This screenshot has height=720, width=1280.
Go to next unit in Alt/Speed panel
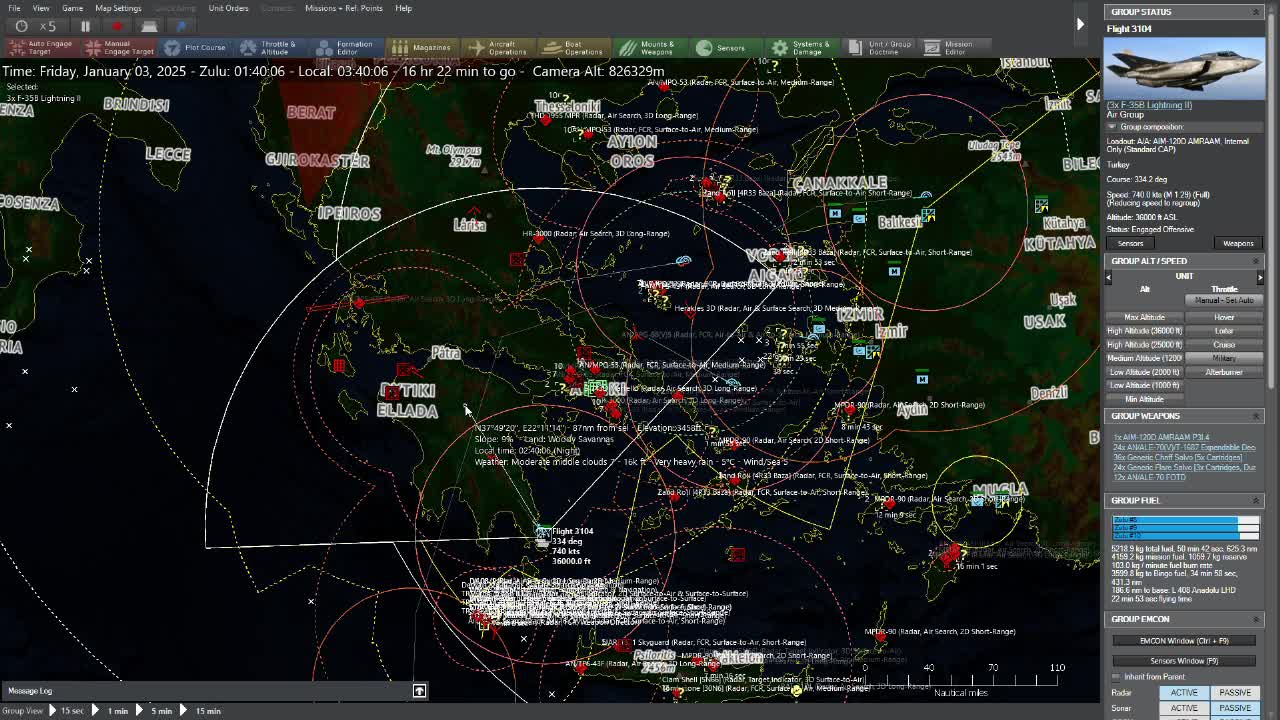1260,277
